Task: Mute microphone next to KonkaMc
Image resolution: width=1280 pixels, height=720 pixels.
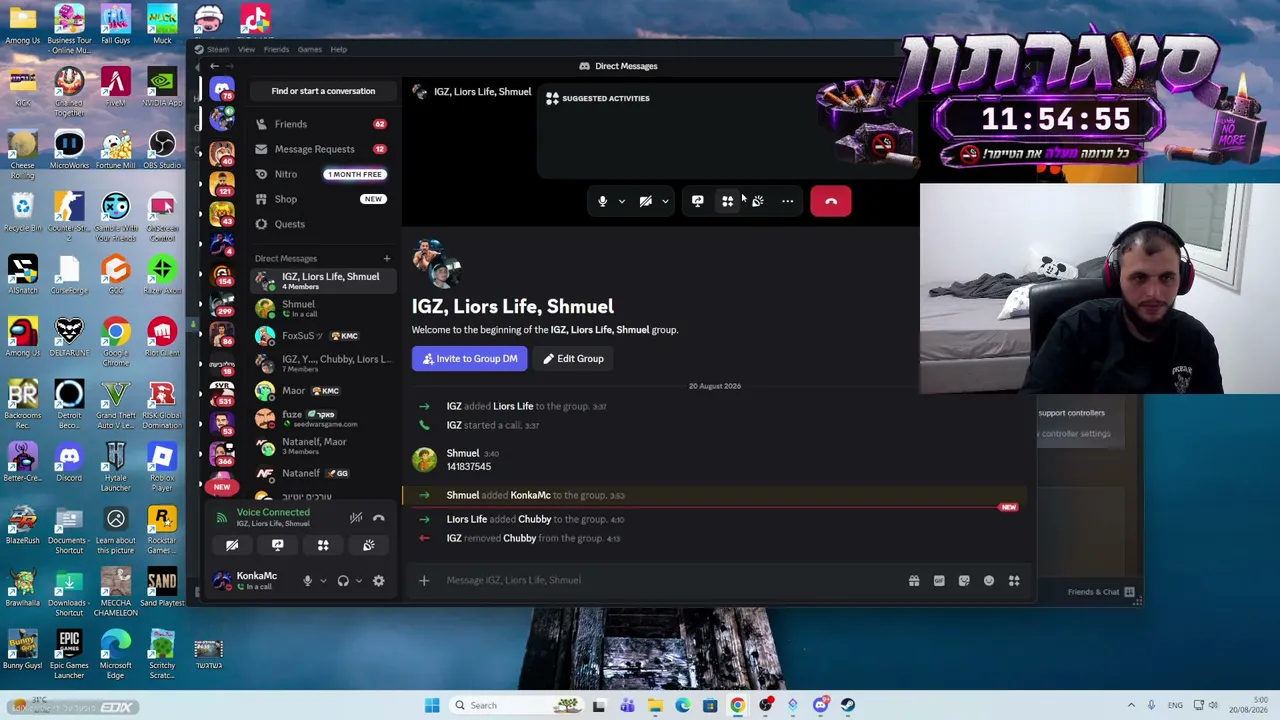Action: pos(307,580)
